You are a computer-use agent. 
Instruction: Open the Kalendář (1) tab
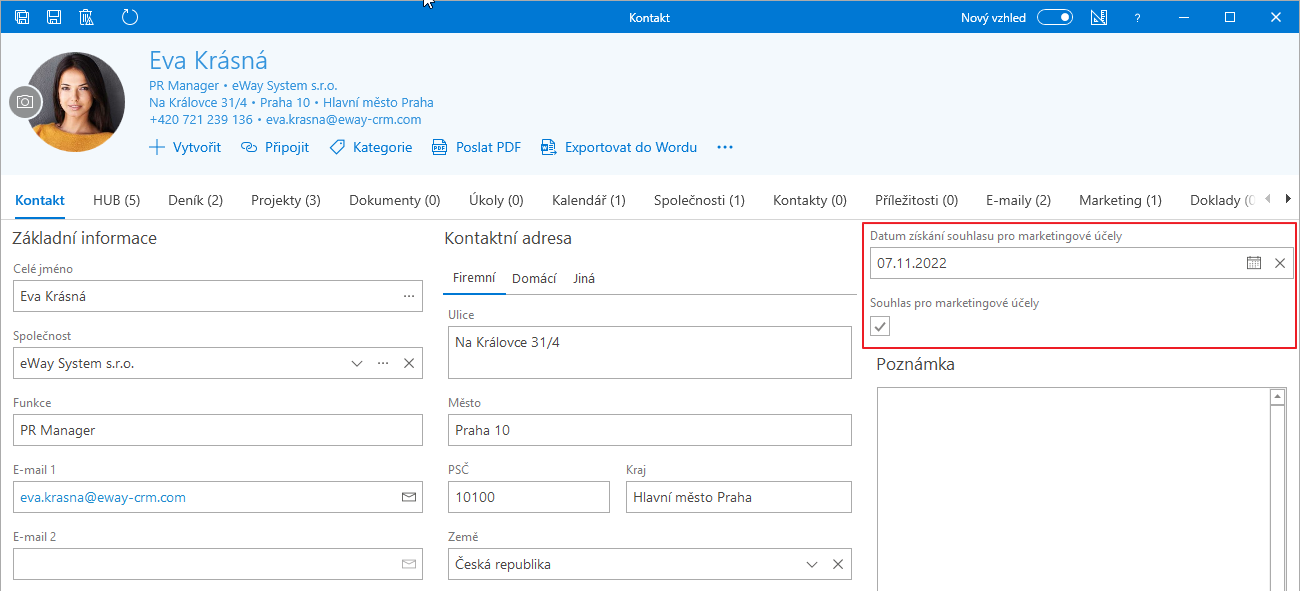pos(589,200)
